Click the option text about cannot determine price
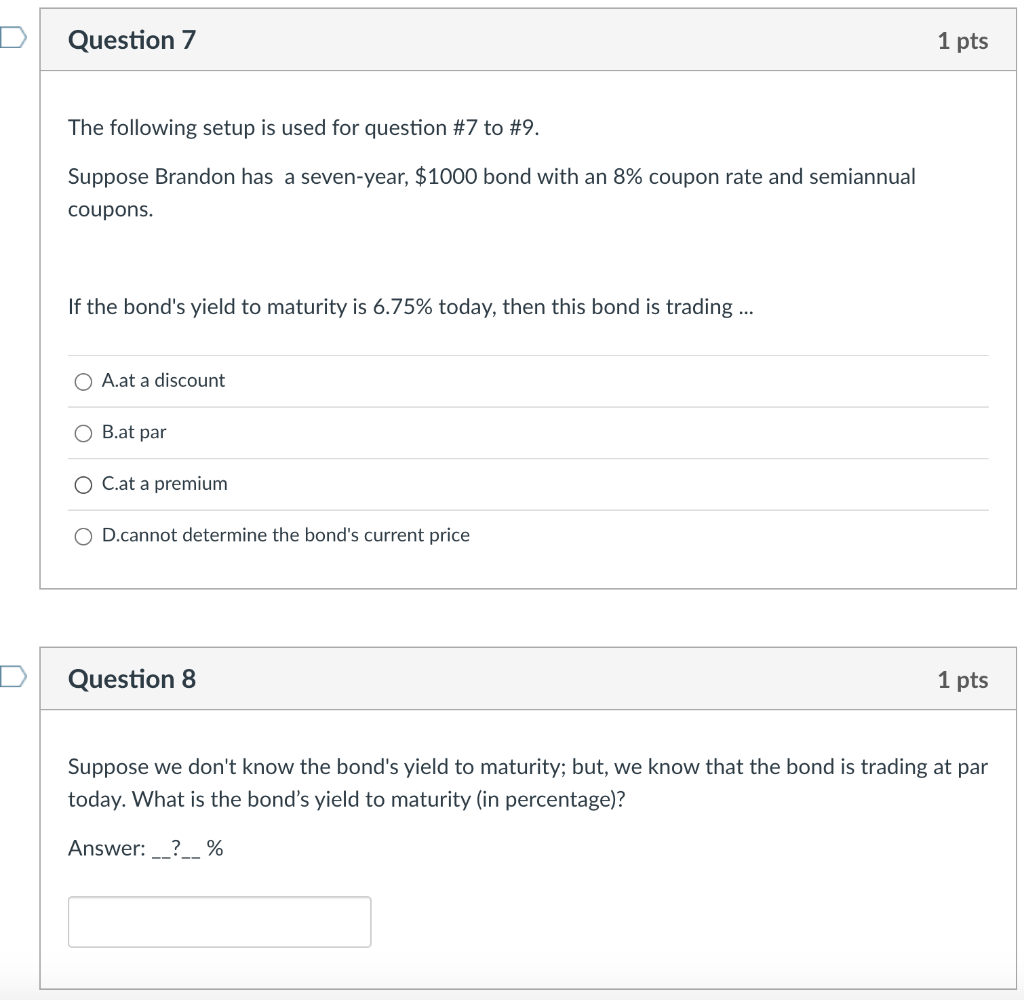The height and width of the screenshot is (1000, 1024). pyautogui.click(x=284, y=535)
